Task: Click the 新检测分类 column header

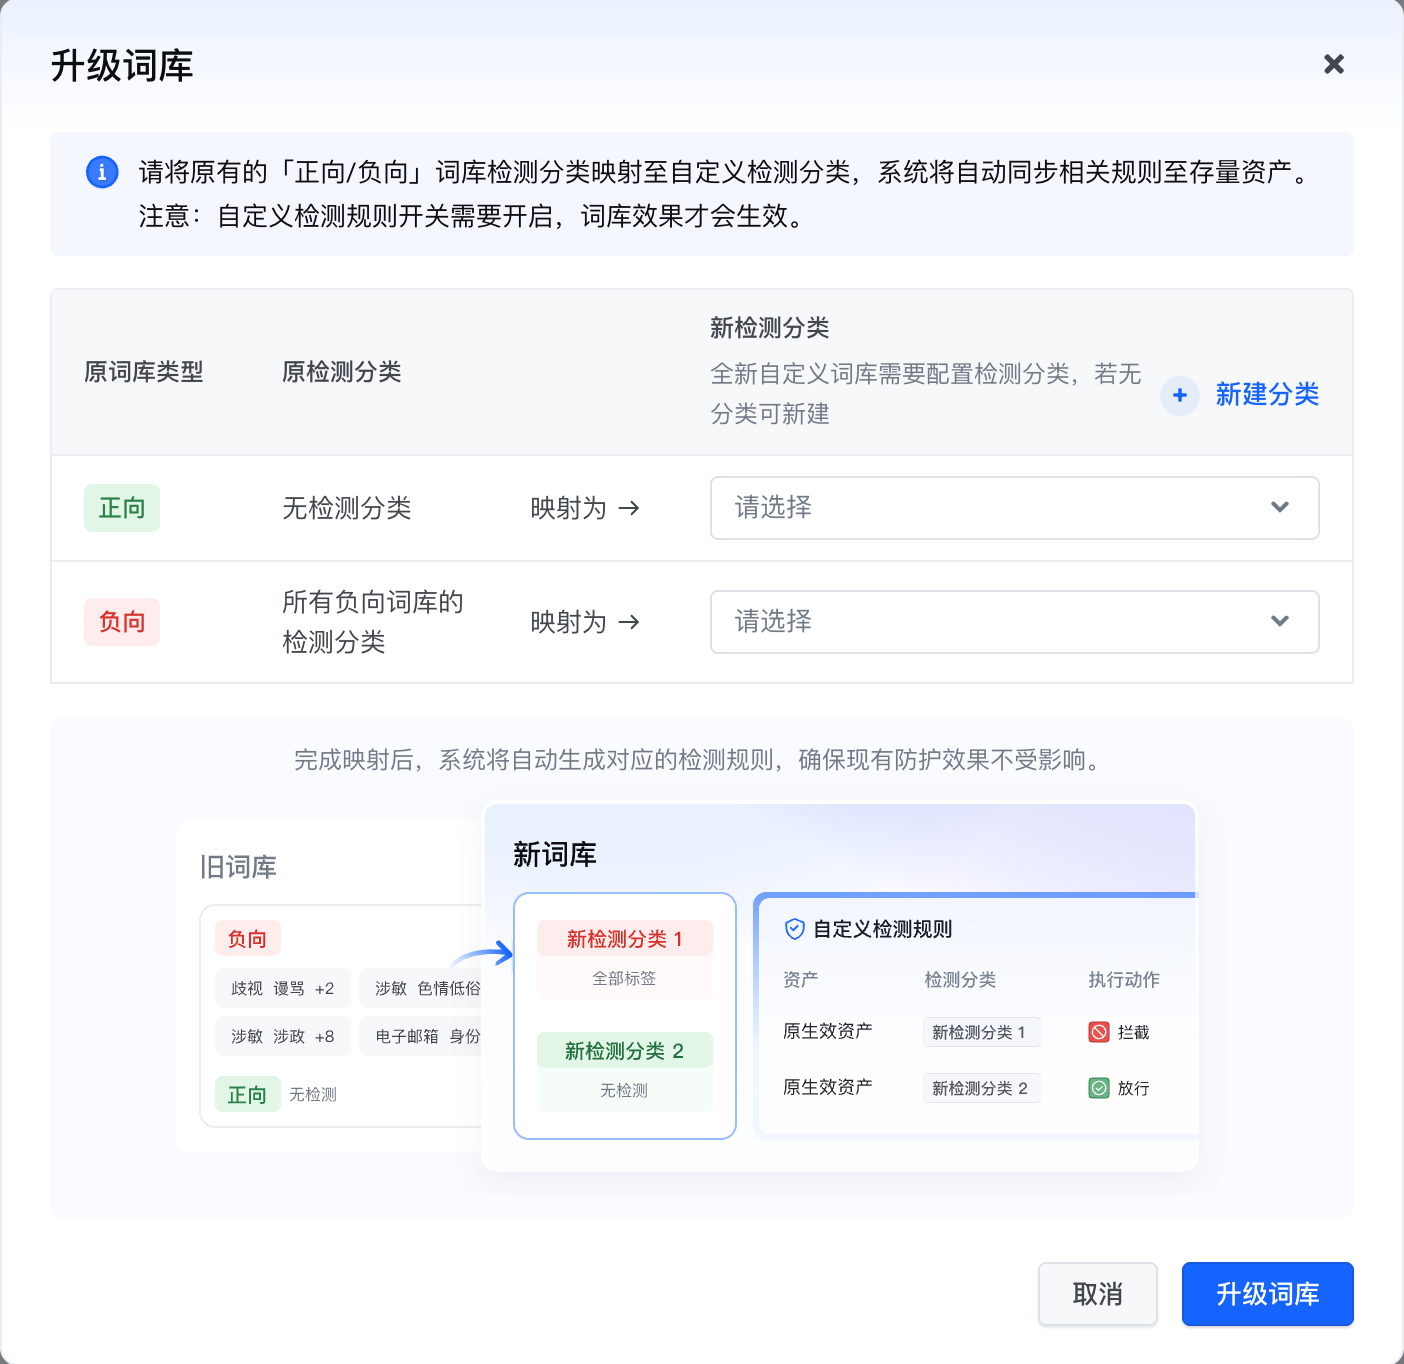Action: click(x=770, y=328)
